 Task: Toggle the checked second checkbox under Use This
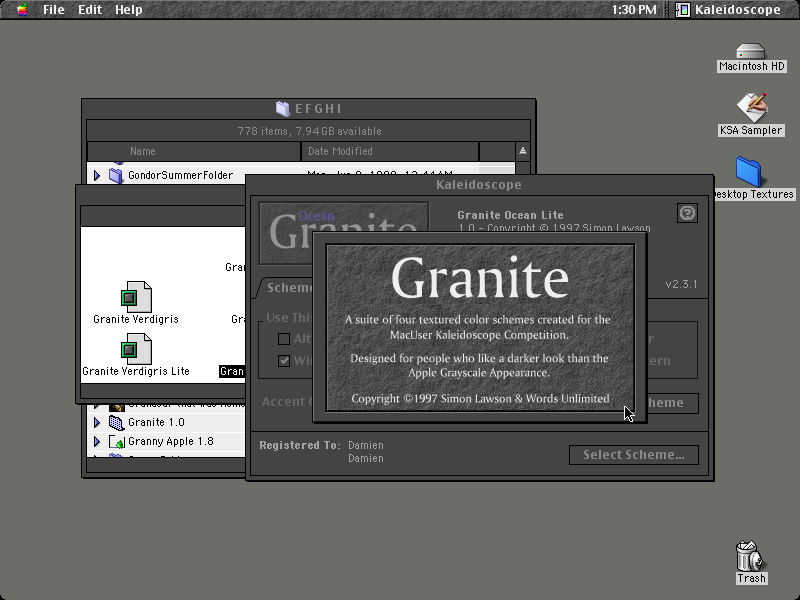[x=284, y=361]
